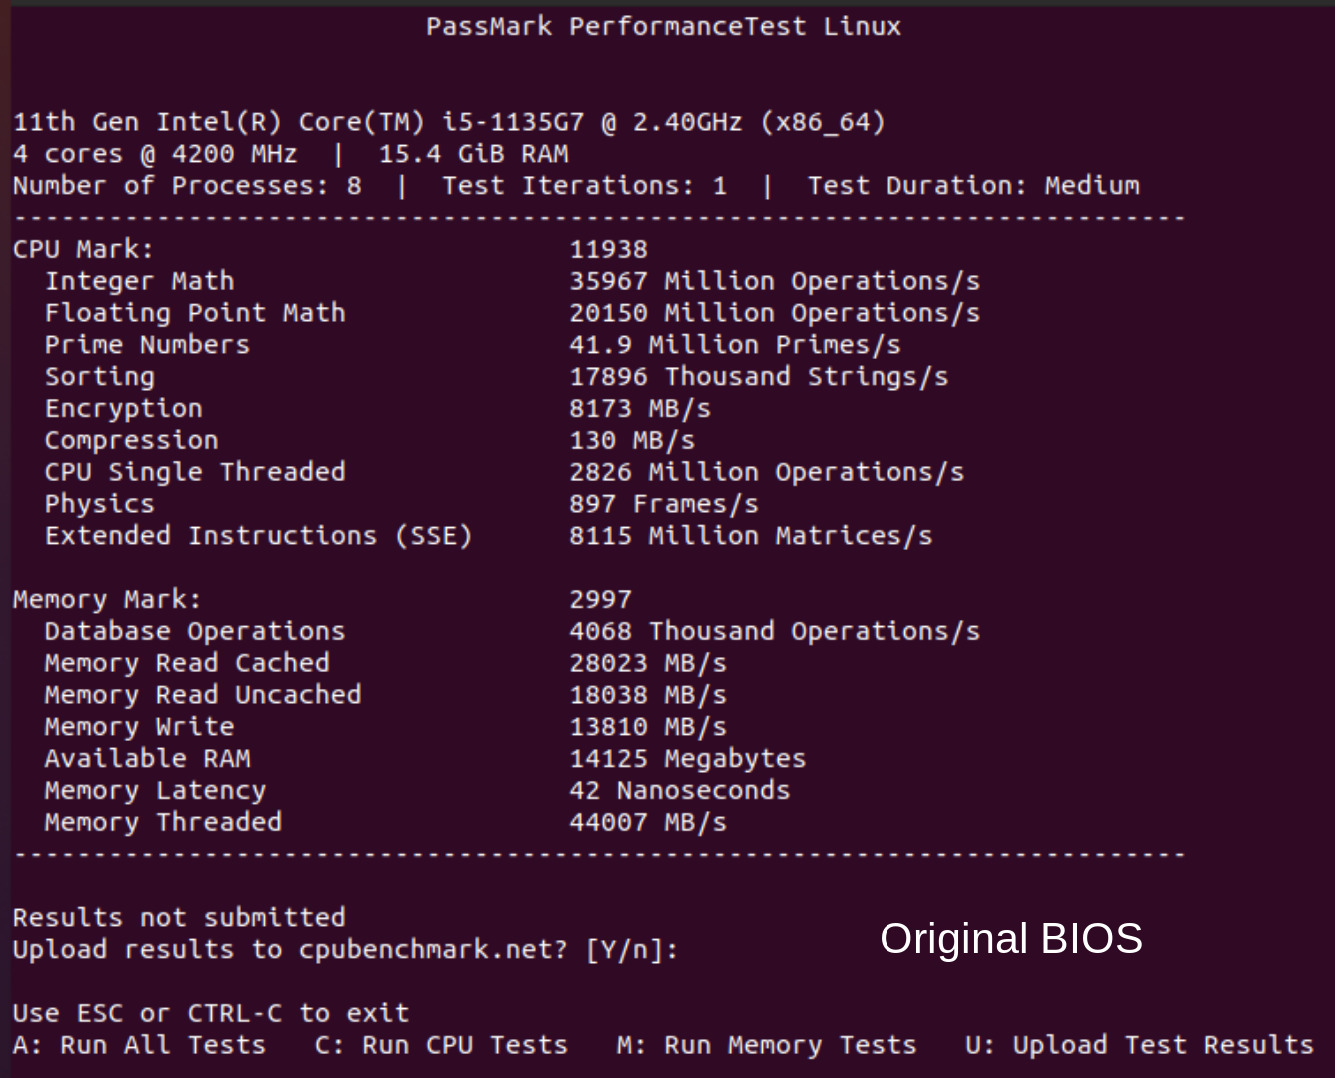Select the CPU Mark score 11938
Viewport: 1335px width, 1078px height.
point(608,249)
